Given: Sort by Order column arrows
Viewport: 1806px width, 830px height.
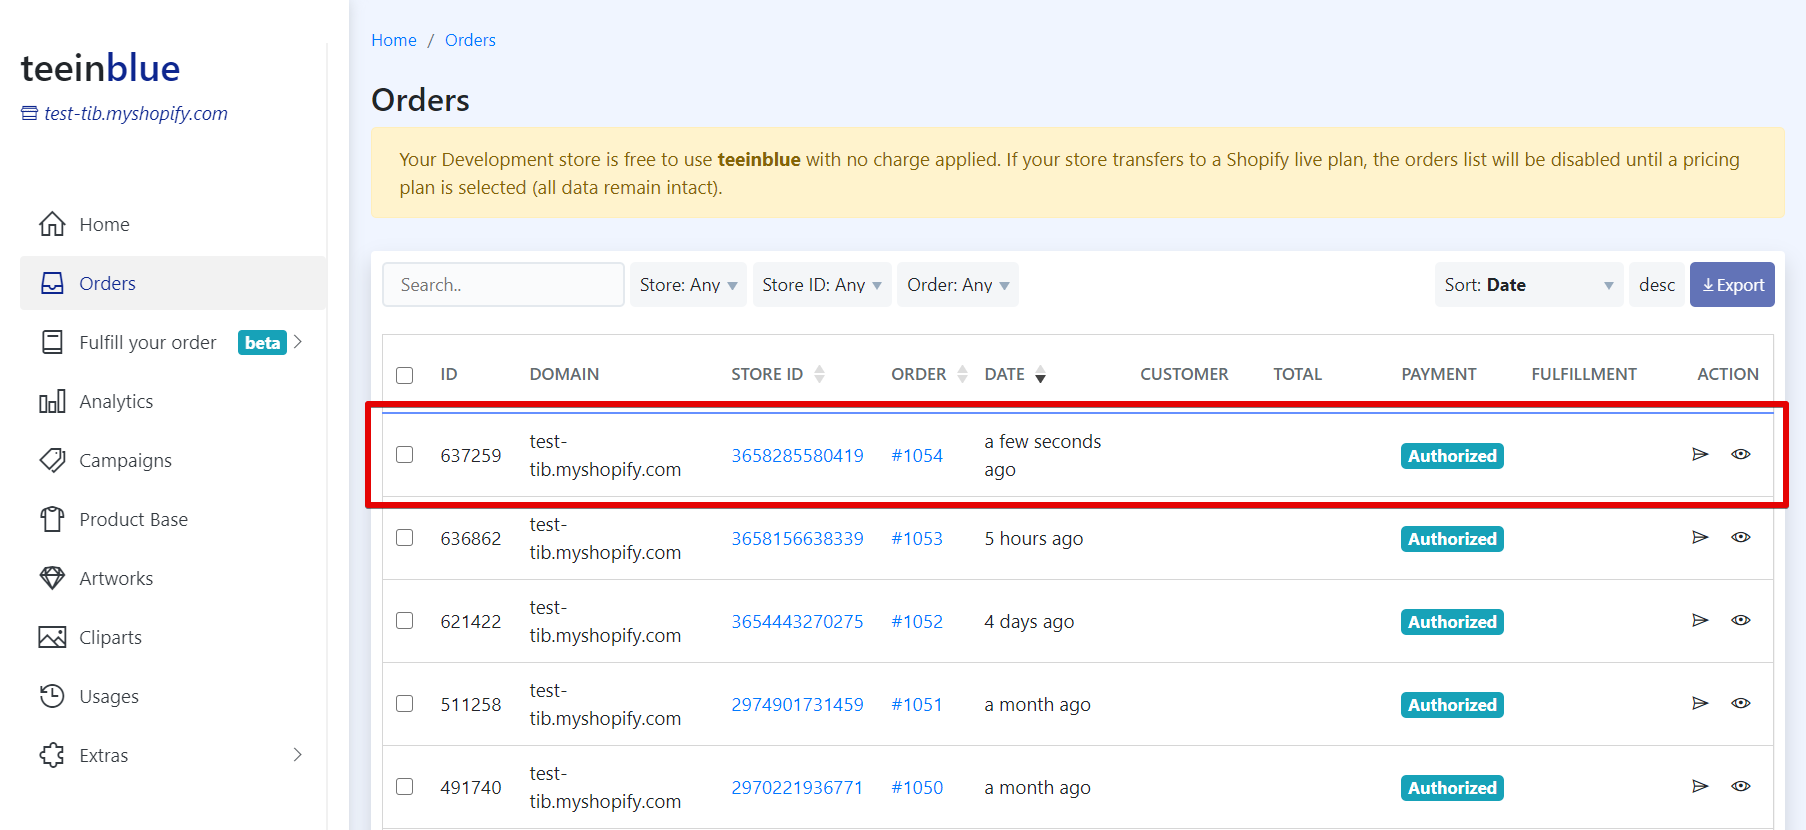Looking at the screenshot, I should pos(962,374).
